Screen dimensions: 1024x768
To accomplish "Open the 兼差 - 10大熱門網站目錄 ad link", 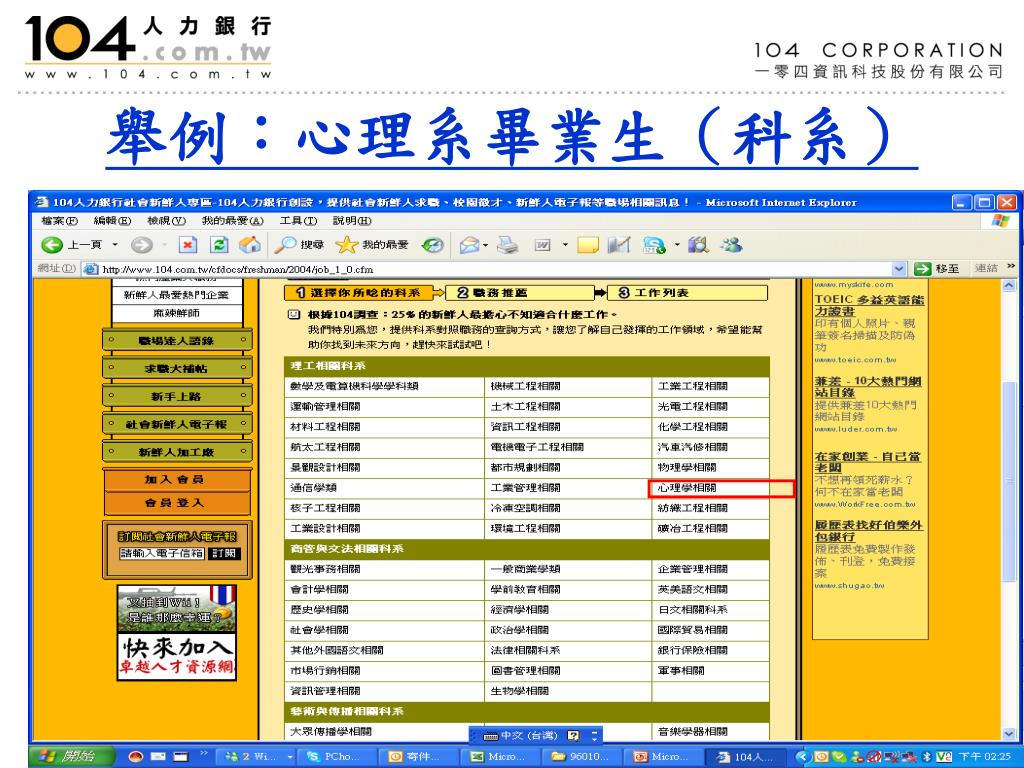I will (x=868, y=387).
